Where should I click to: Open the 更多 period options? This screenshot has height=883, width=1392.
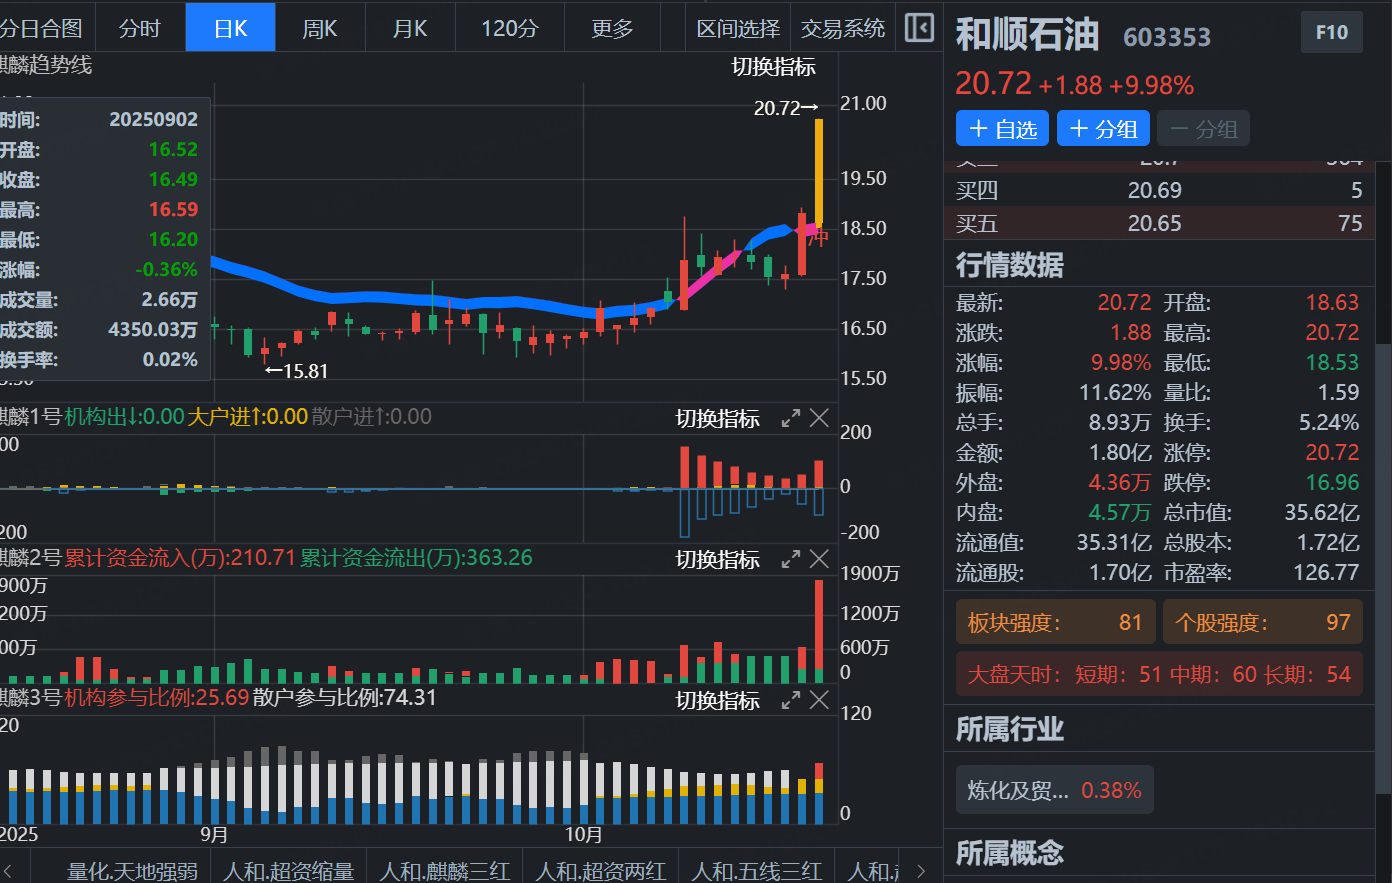[612, 29]
